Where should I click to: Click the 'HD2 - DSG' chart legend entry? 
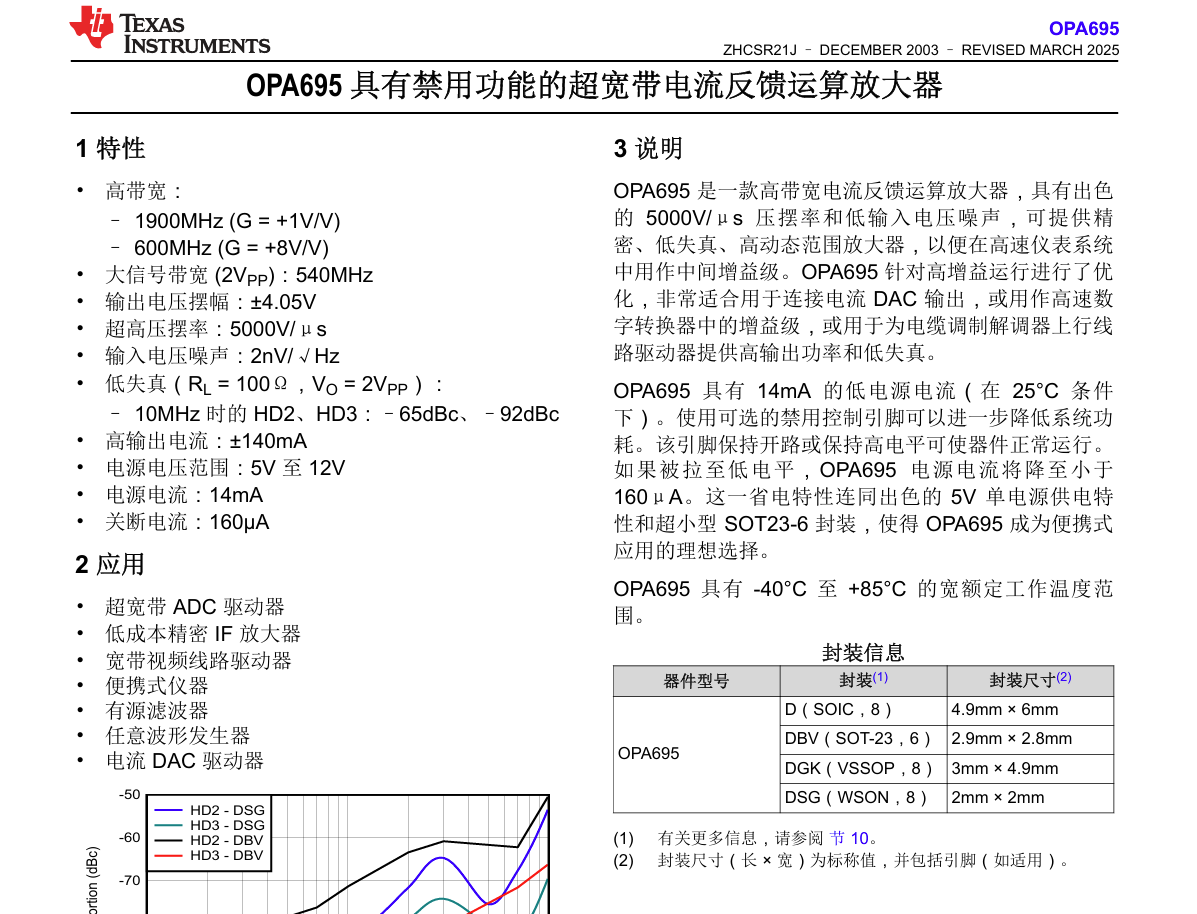tap(209, 810)
